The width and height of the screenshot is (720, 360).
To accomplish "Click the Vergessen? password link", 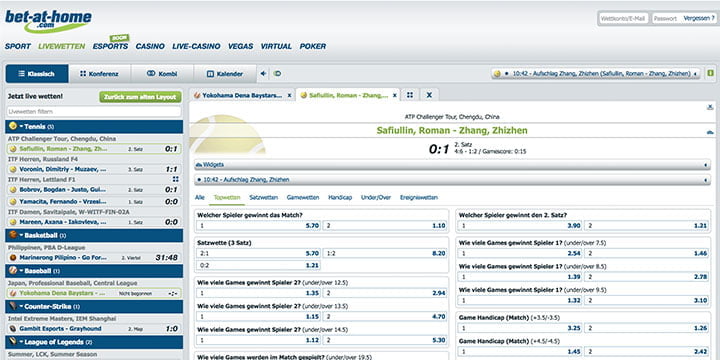I will click(x=699, y=18).
